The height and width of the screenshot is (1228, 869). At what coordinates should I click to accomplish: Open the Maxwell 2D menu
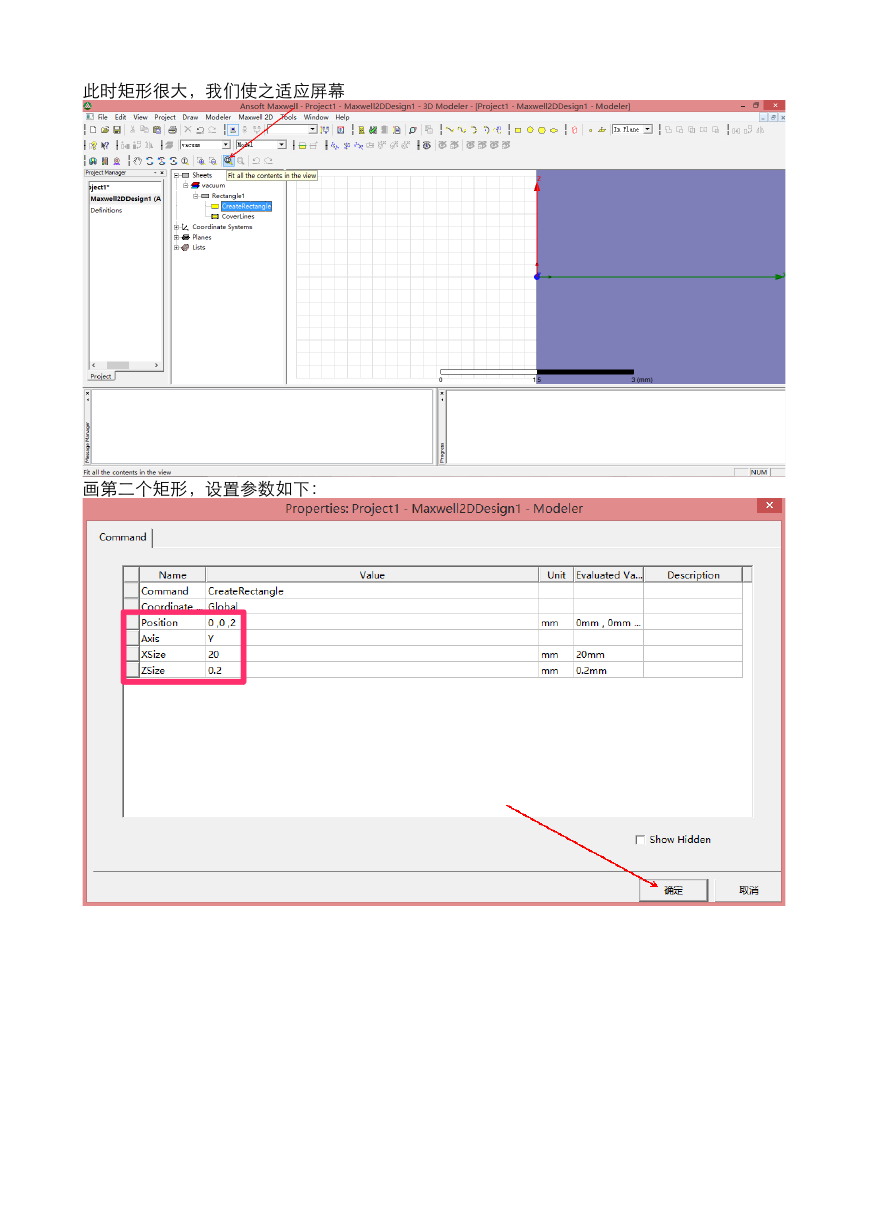click(x=255, y=117)
